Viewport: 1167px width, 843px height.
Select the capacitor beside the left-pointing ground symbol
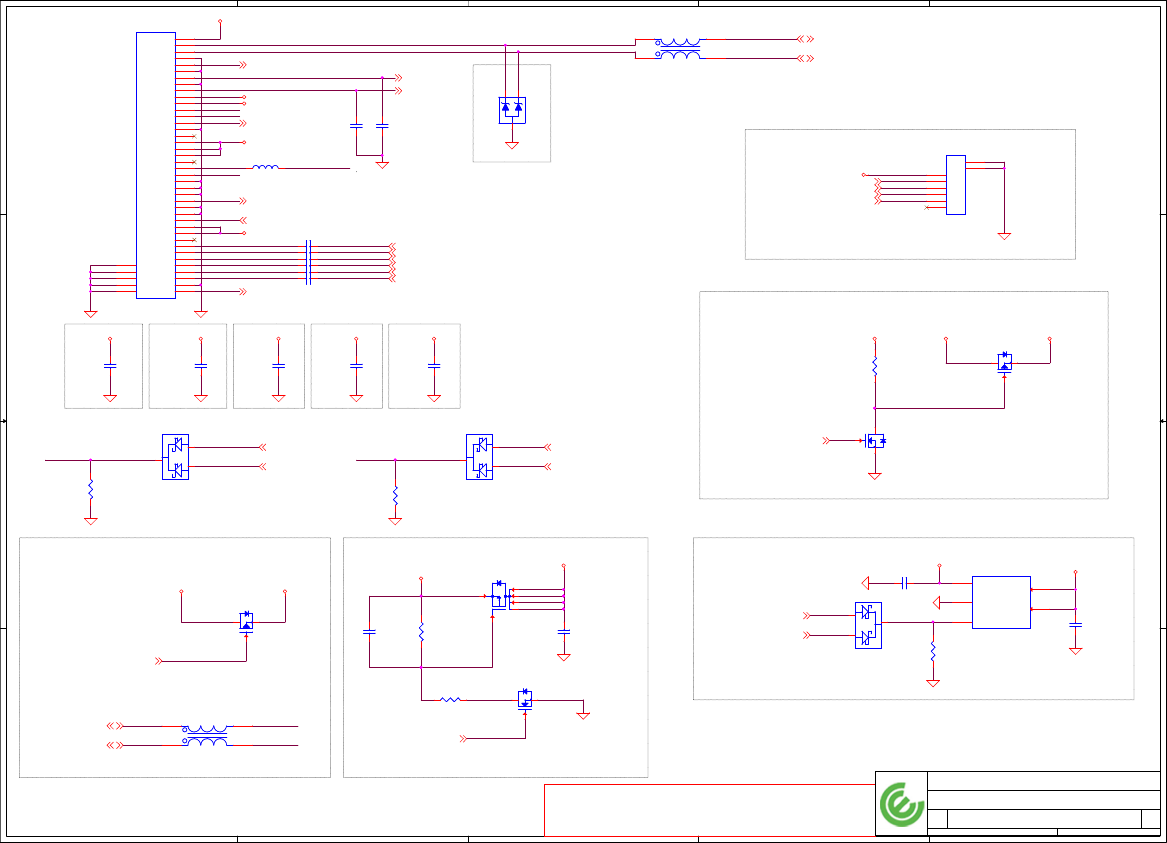(x=904, y=583)
